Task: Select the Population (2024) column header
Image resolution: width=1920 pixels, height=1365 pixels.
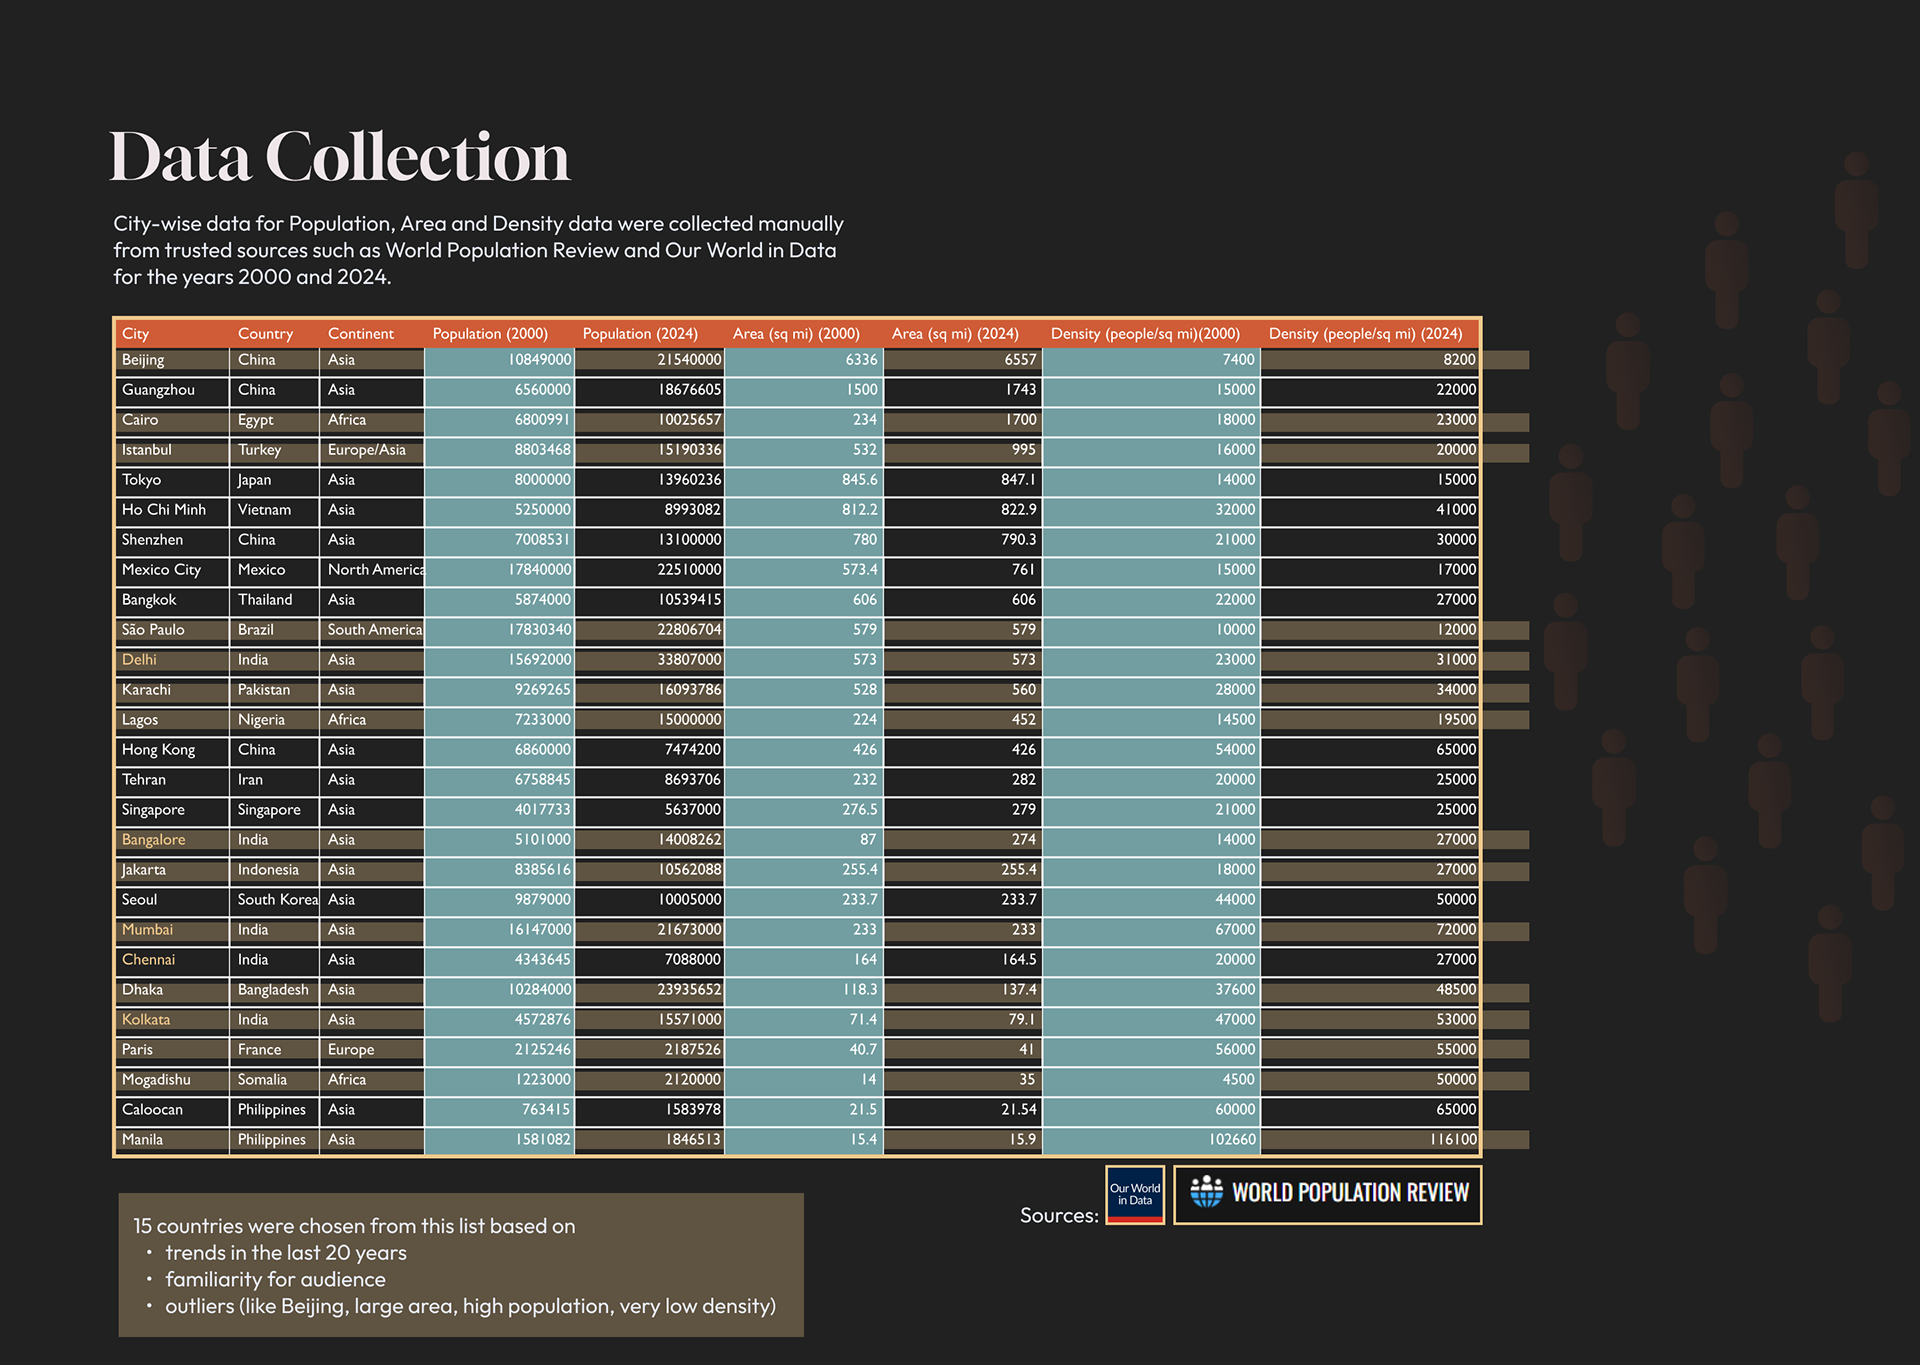Action: point(640,334)
